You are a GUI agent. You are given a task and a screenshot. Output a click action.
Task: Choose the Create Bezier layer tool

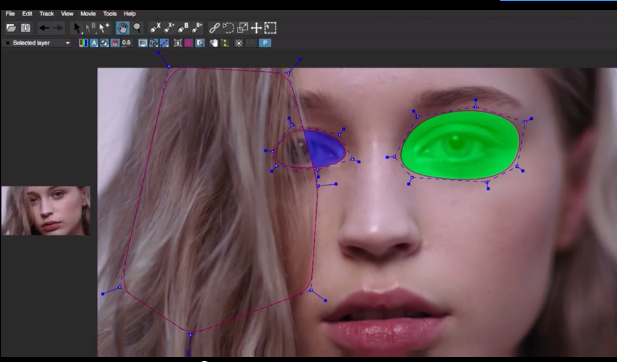pyautogui.click(x=183, y=28)
